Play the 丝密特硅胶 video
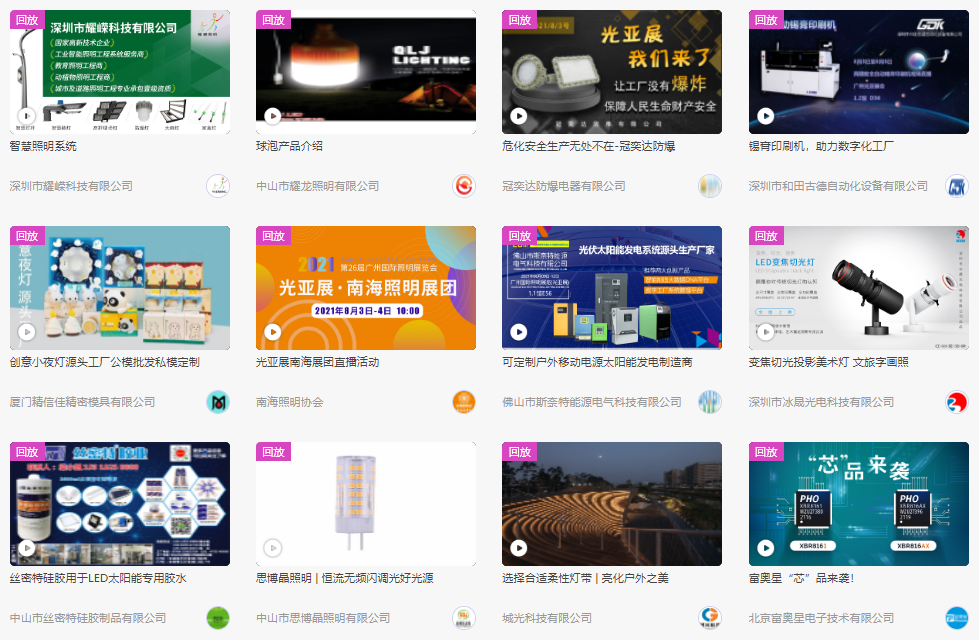The height and width of the screenshot is (640, 979). [26, 548]
